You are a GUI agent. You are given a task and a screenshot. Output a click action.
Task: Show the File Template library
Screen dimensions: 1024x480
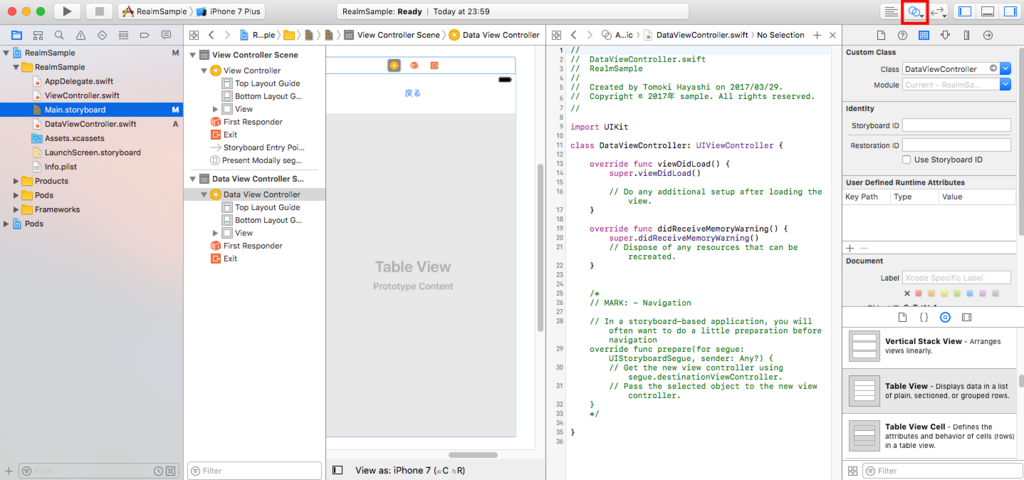point(903,317)
